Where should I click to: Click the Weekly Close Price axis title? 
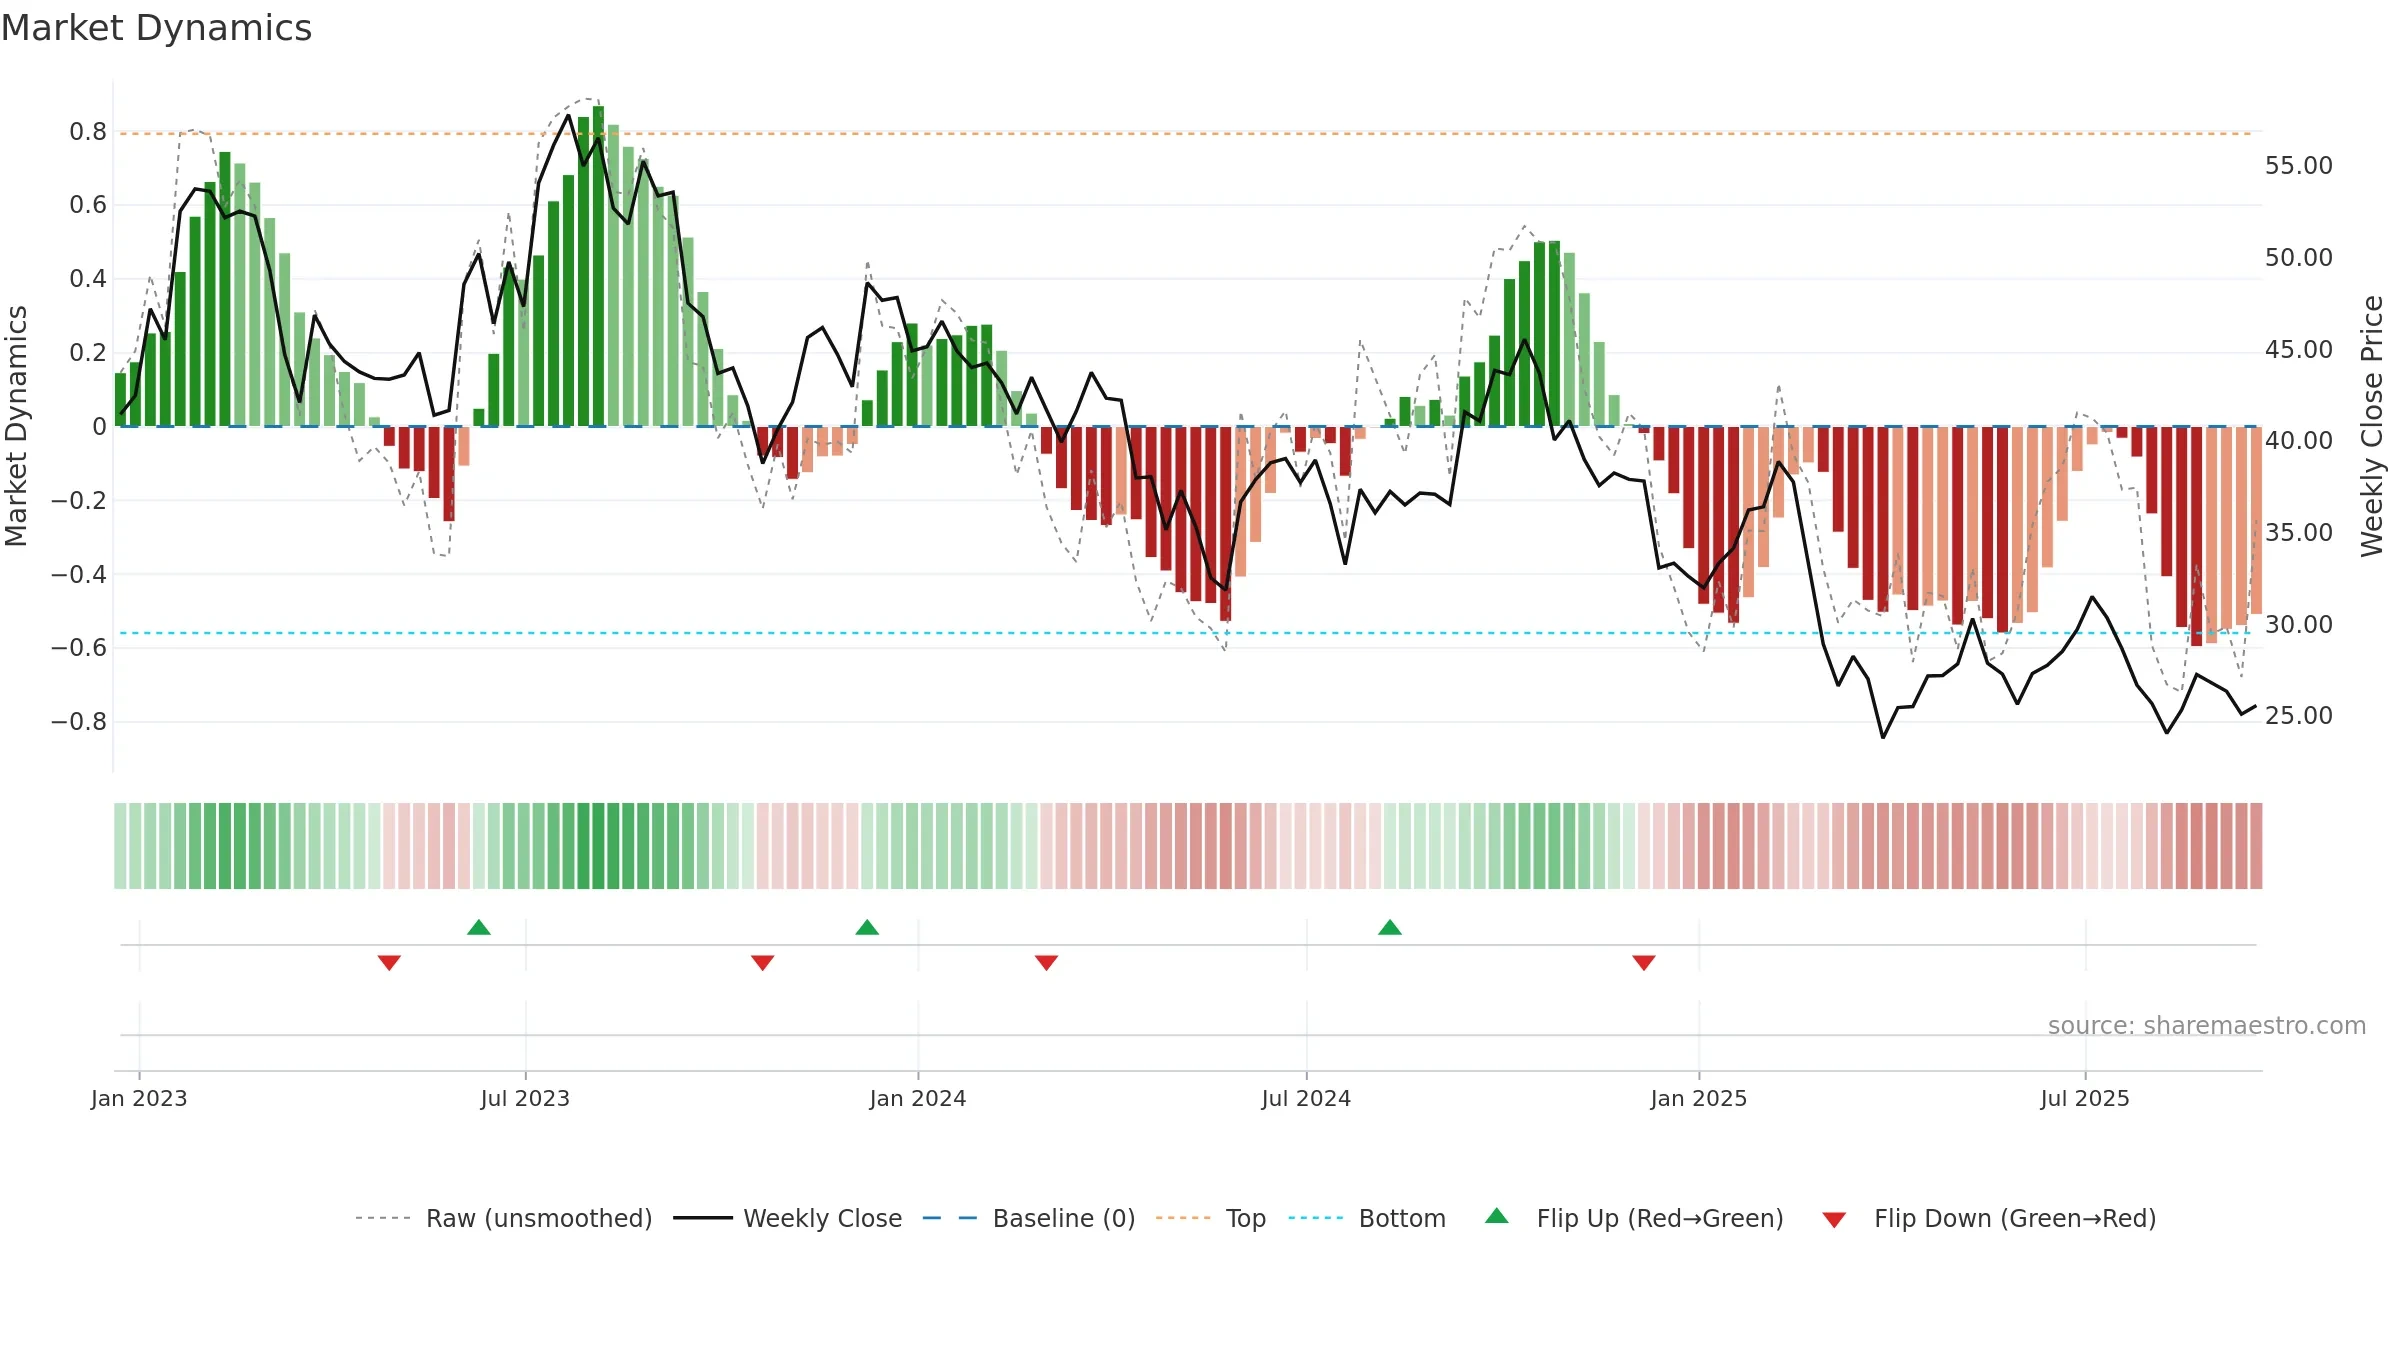[x=2372, y=426]
